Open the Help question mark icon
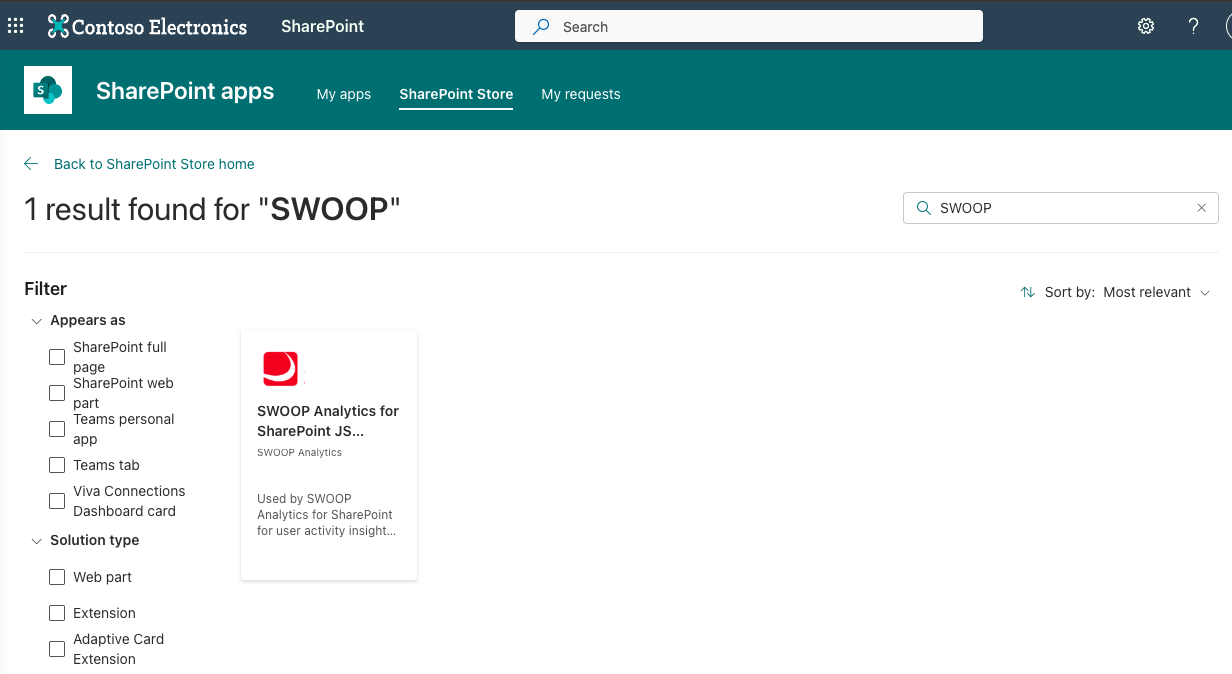Screen dimensions: 1232x674 point(1193,27)
